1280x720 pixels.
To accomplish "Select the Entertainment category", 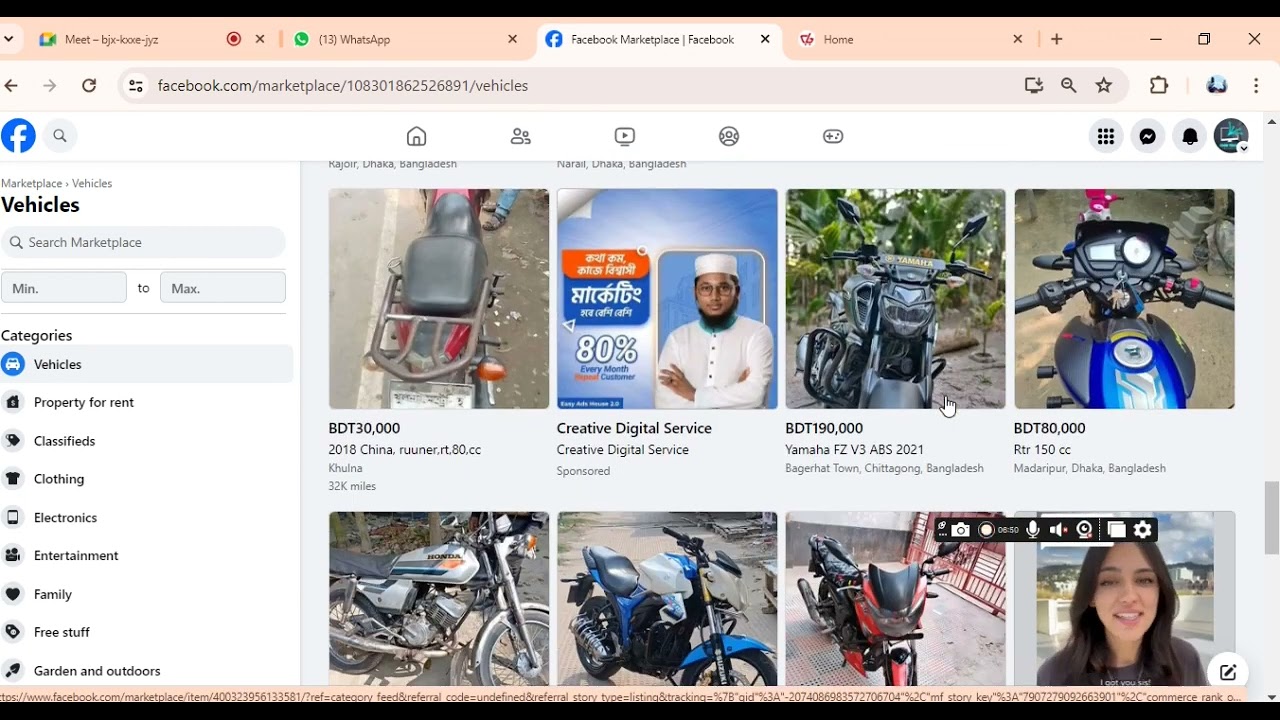I will coord(147,555).
